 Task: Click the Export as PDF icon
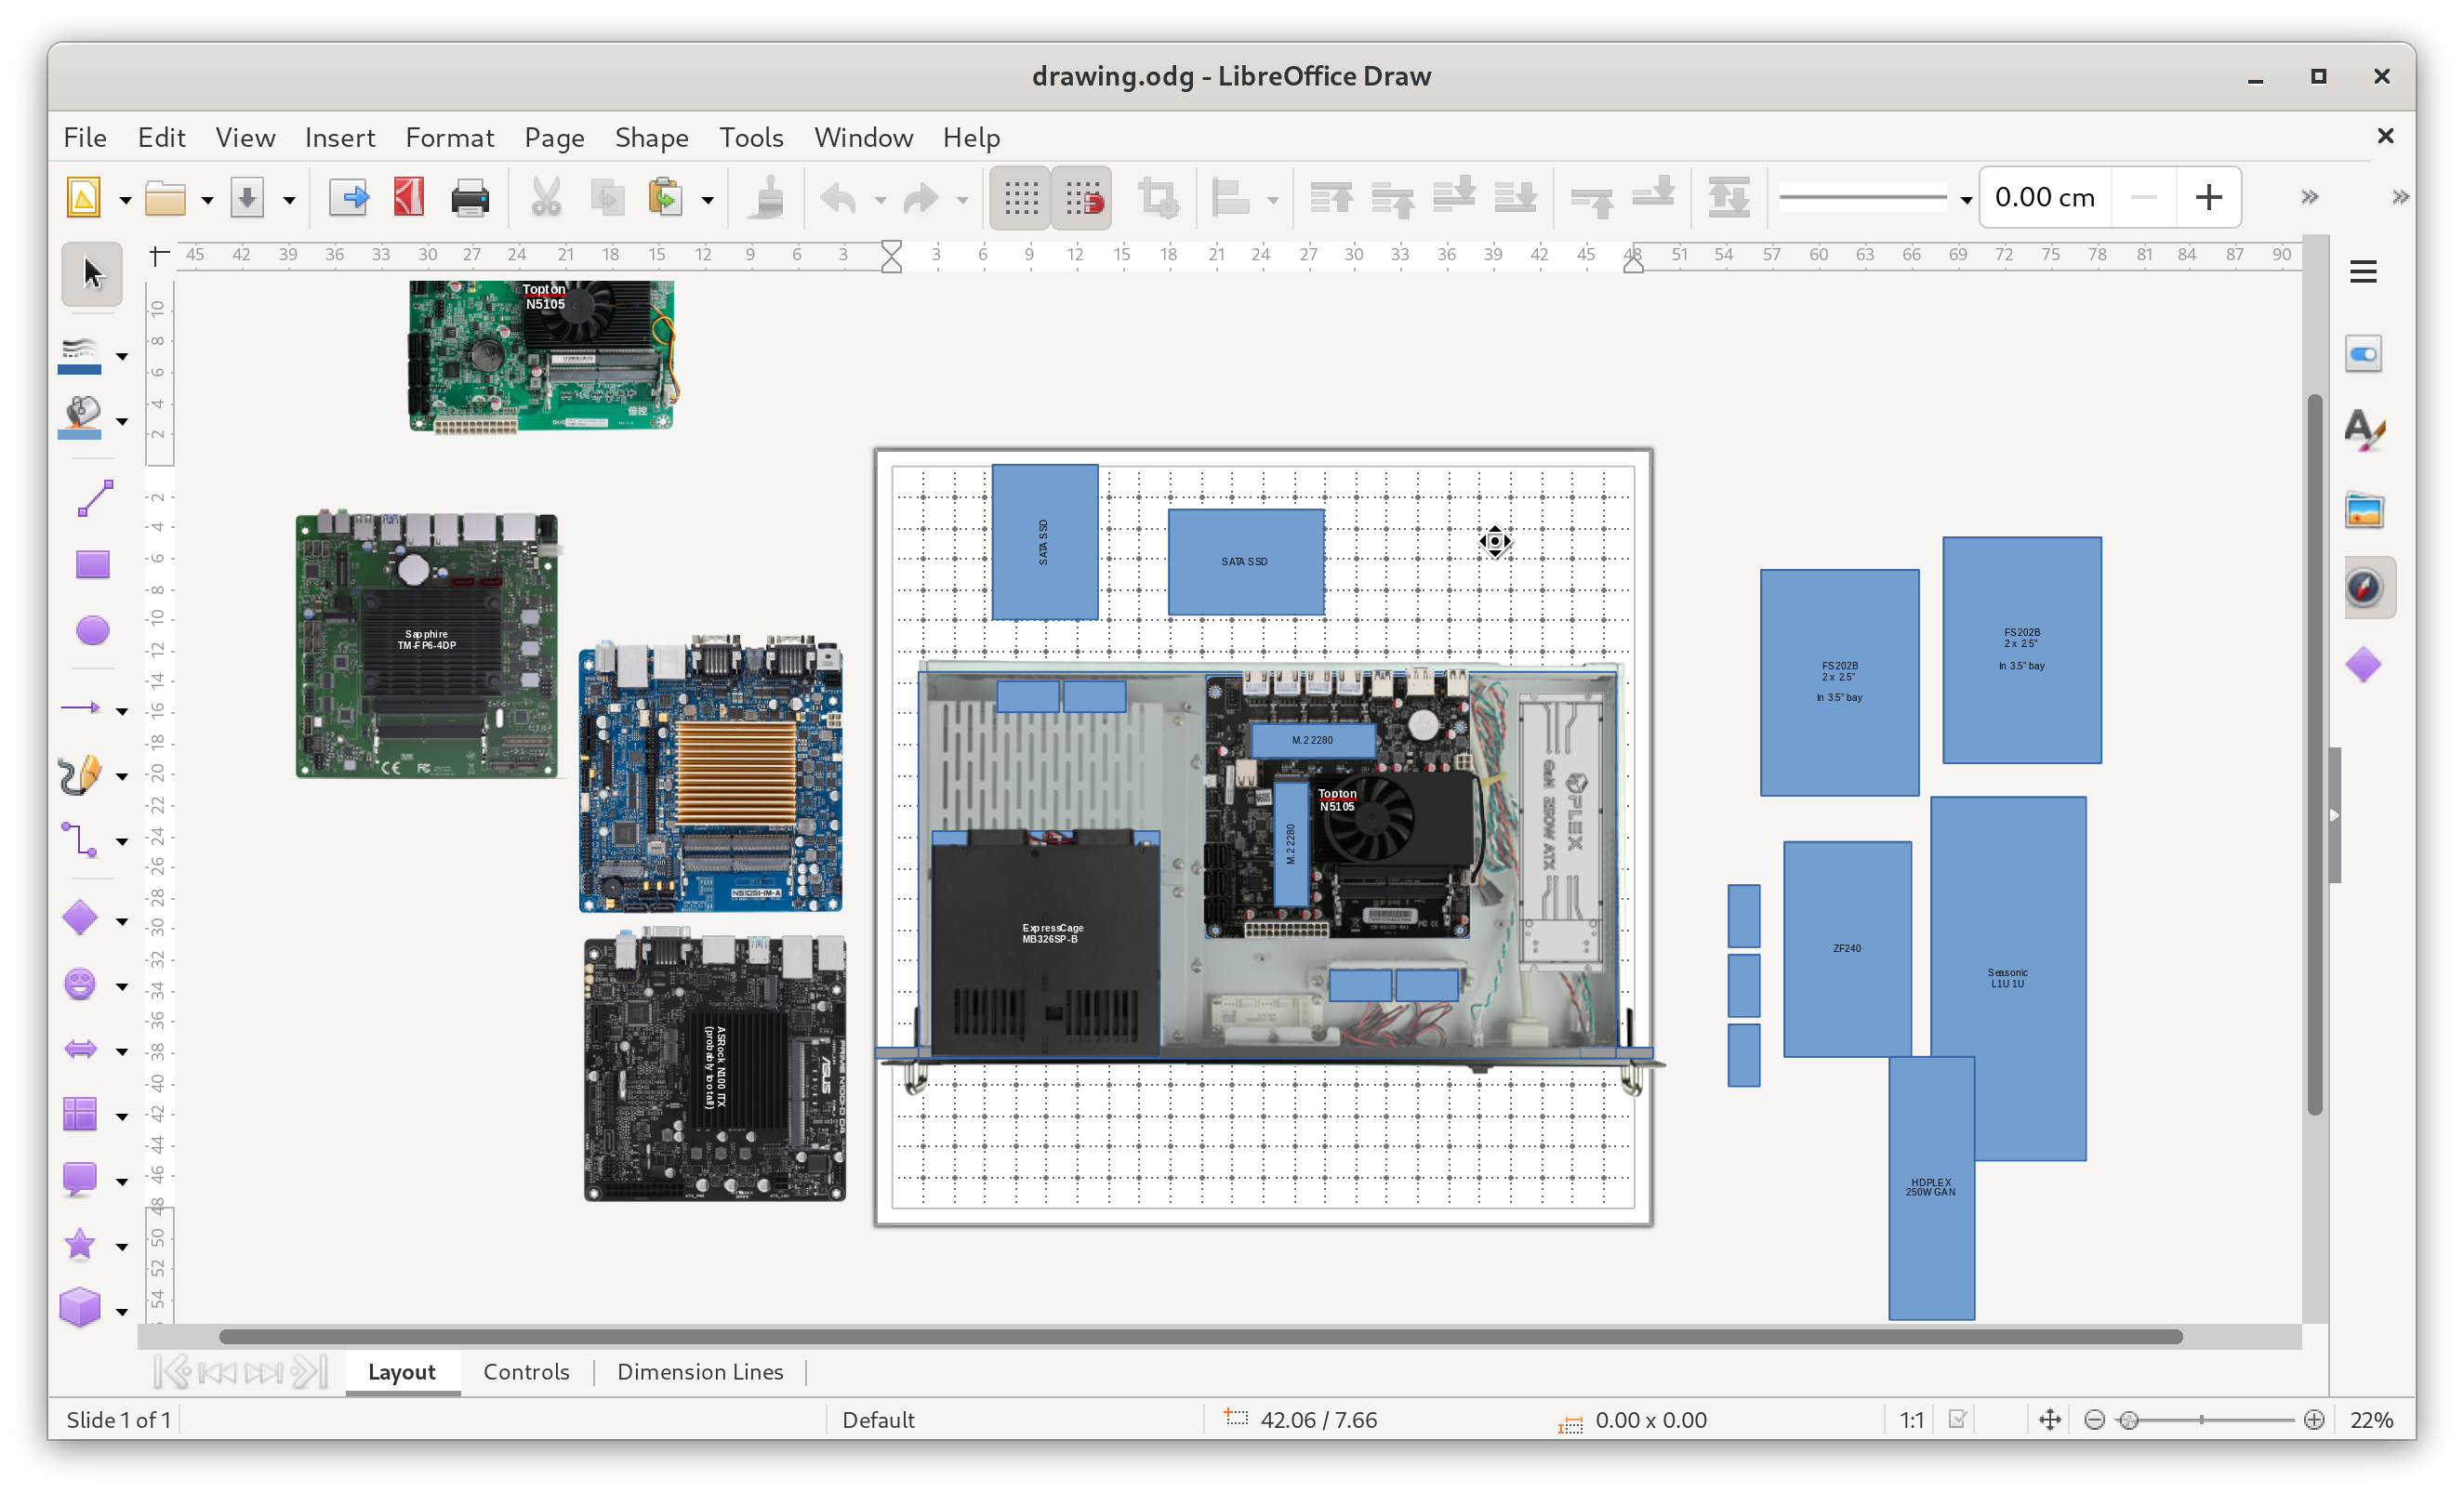coord(409,198)
